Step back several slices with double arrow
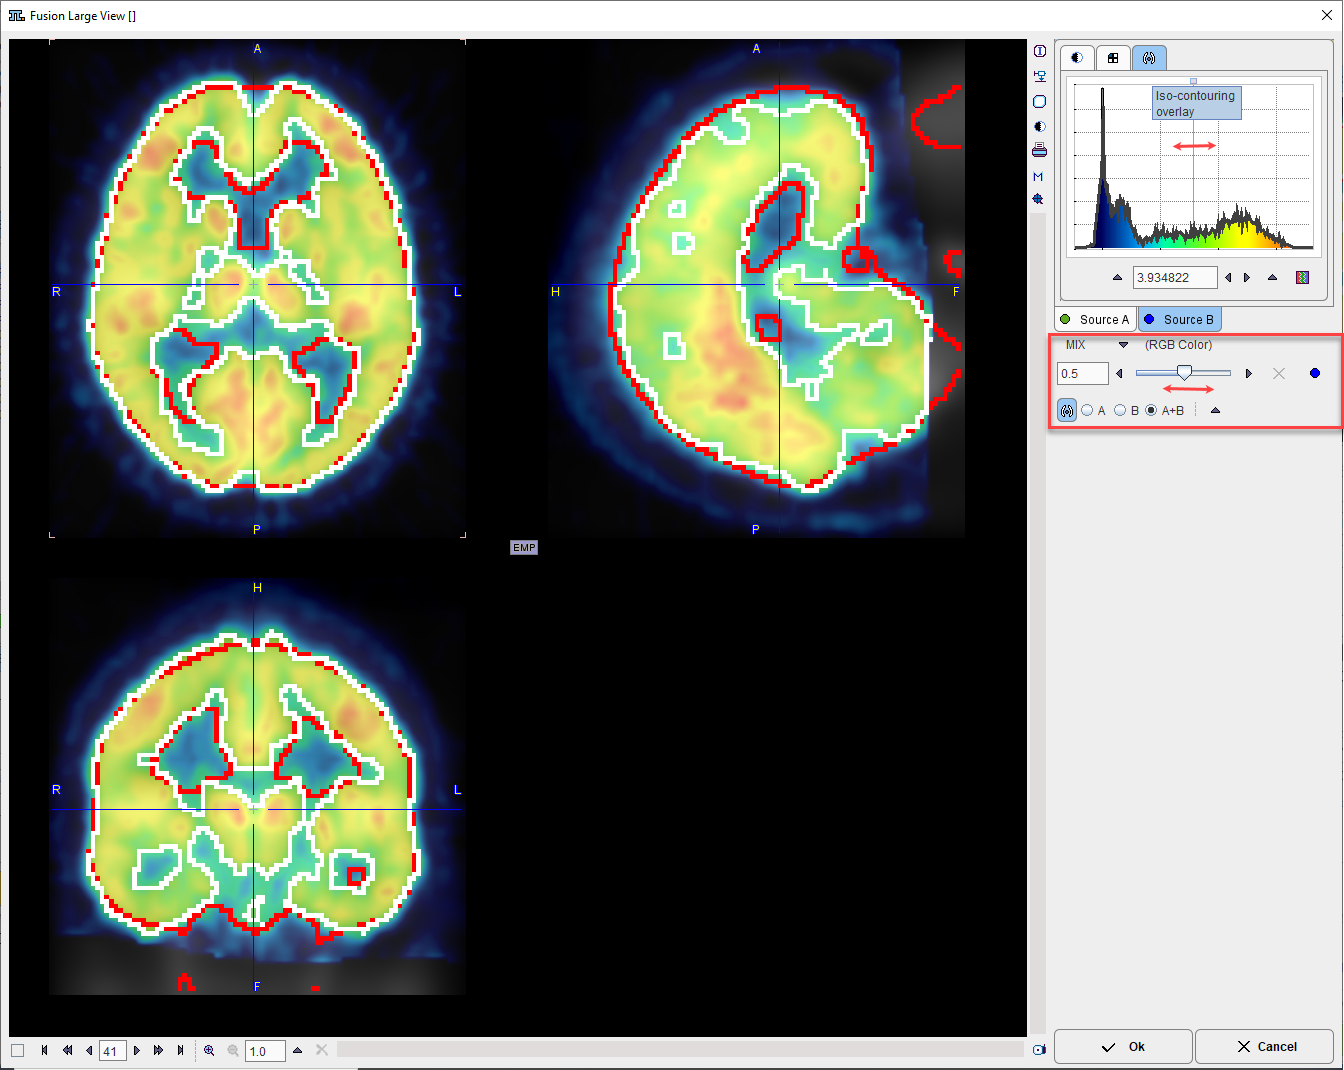The image size is (1344, 1070). pos(67,1050)
